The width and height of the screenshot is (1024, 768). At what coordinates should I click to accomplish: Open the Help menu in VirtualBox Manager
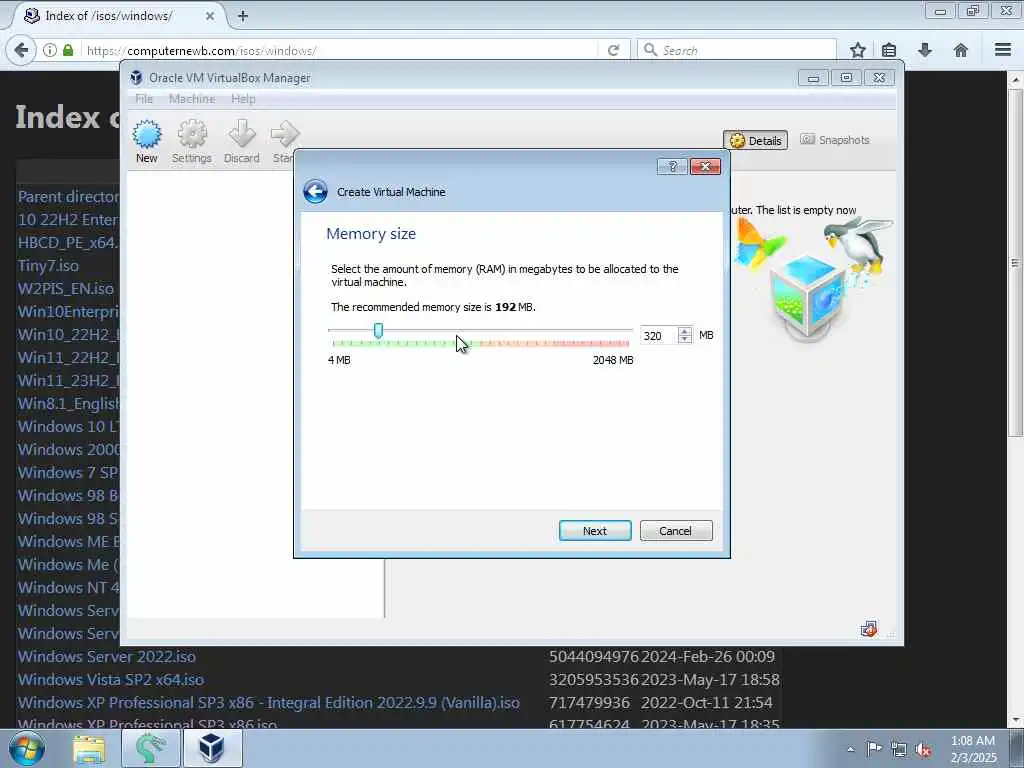pyautogui.click(x=243, y=99)
